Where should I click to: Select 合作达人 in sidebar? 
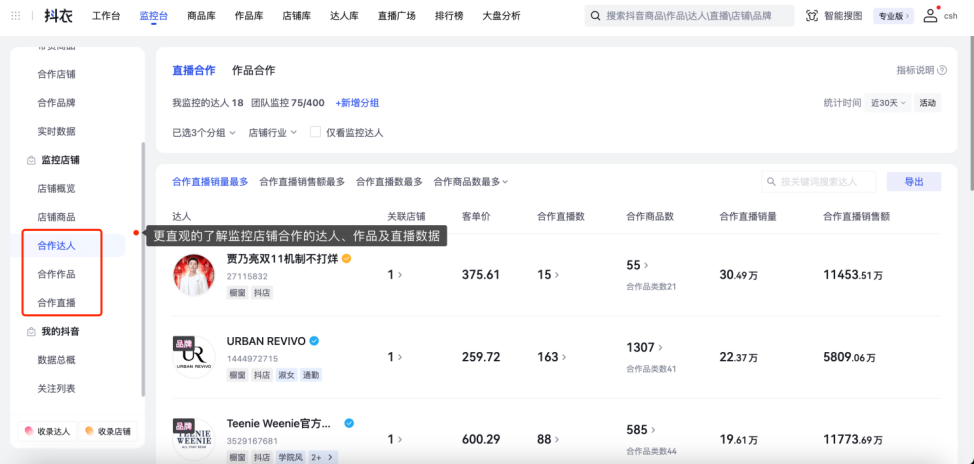[57, 245]
